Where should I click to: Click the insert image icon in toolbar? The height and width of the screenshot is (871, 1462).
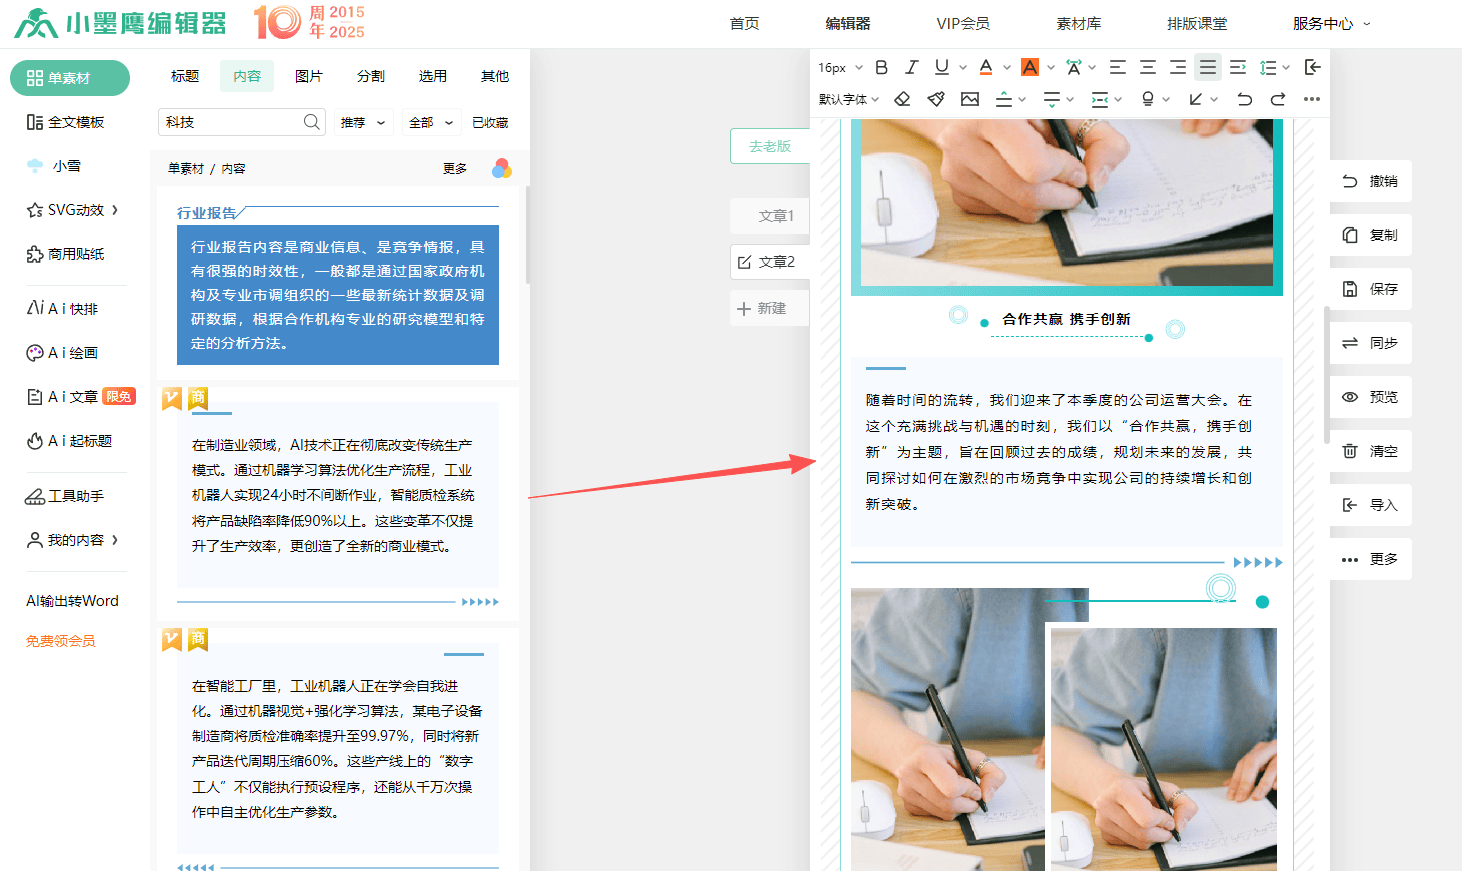[970, 99]
